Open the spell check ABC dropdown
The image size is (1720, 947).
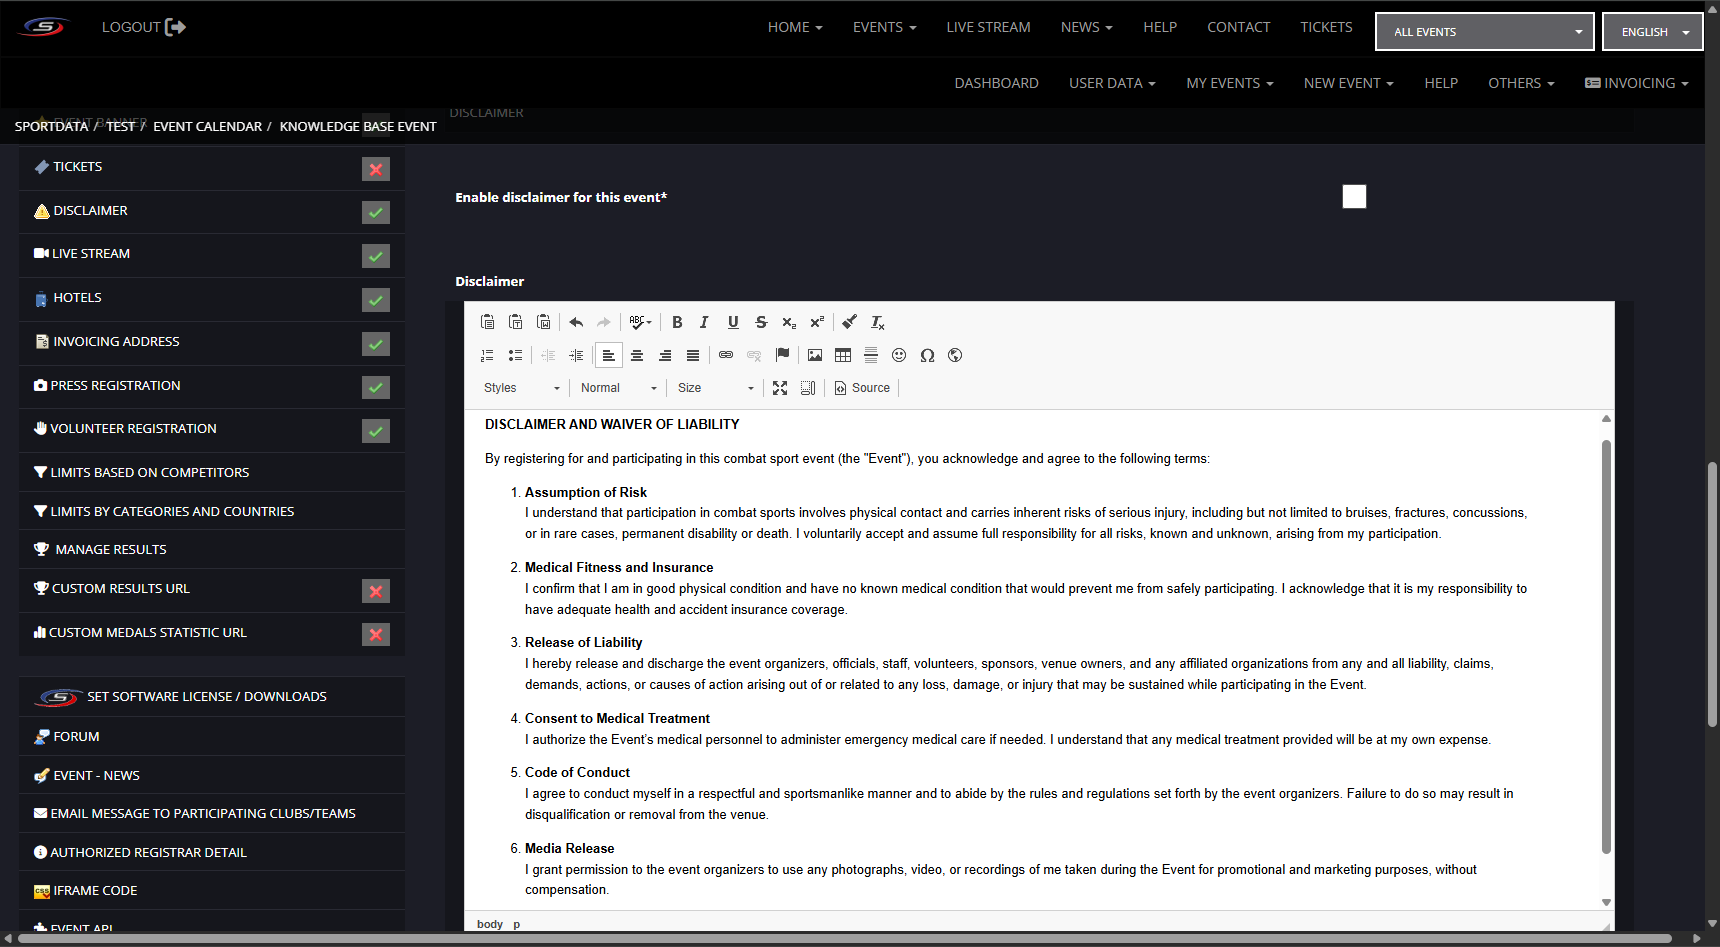tap(640, 322)
